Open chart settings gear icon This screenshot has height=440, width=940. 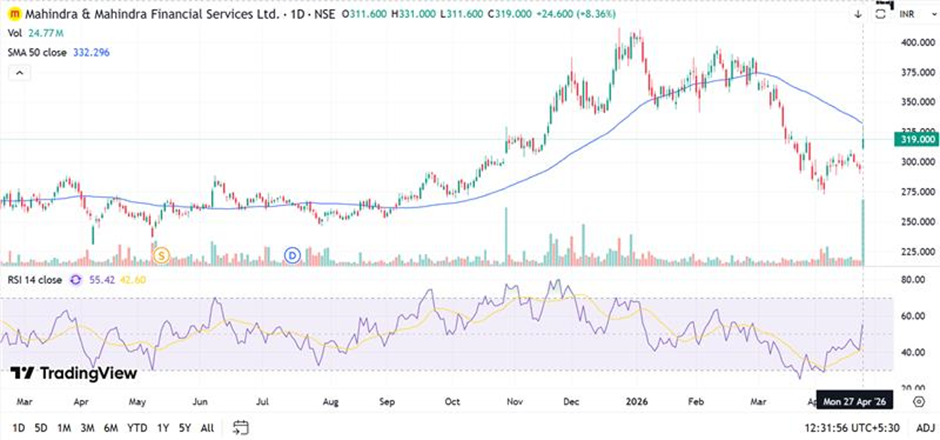pos(919,401)
